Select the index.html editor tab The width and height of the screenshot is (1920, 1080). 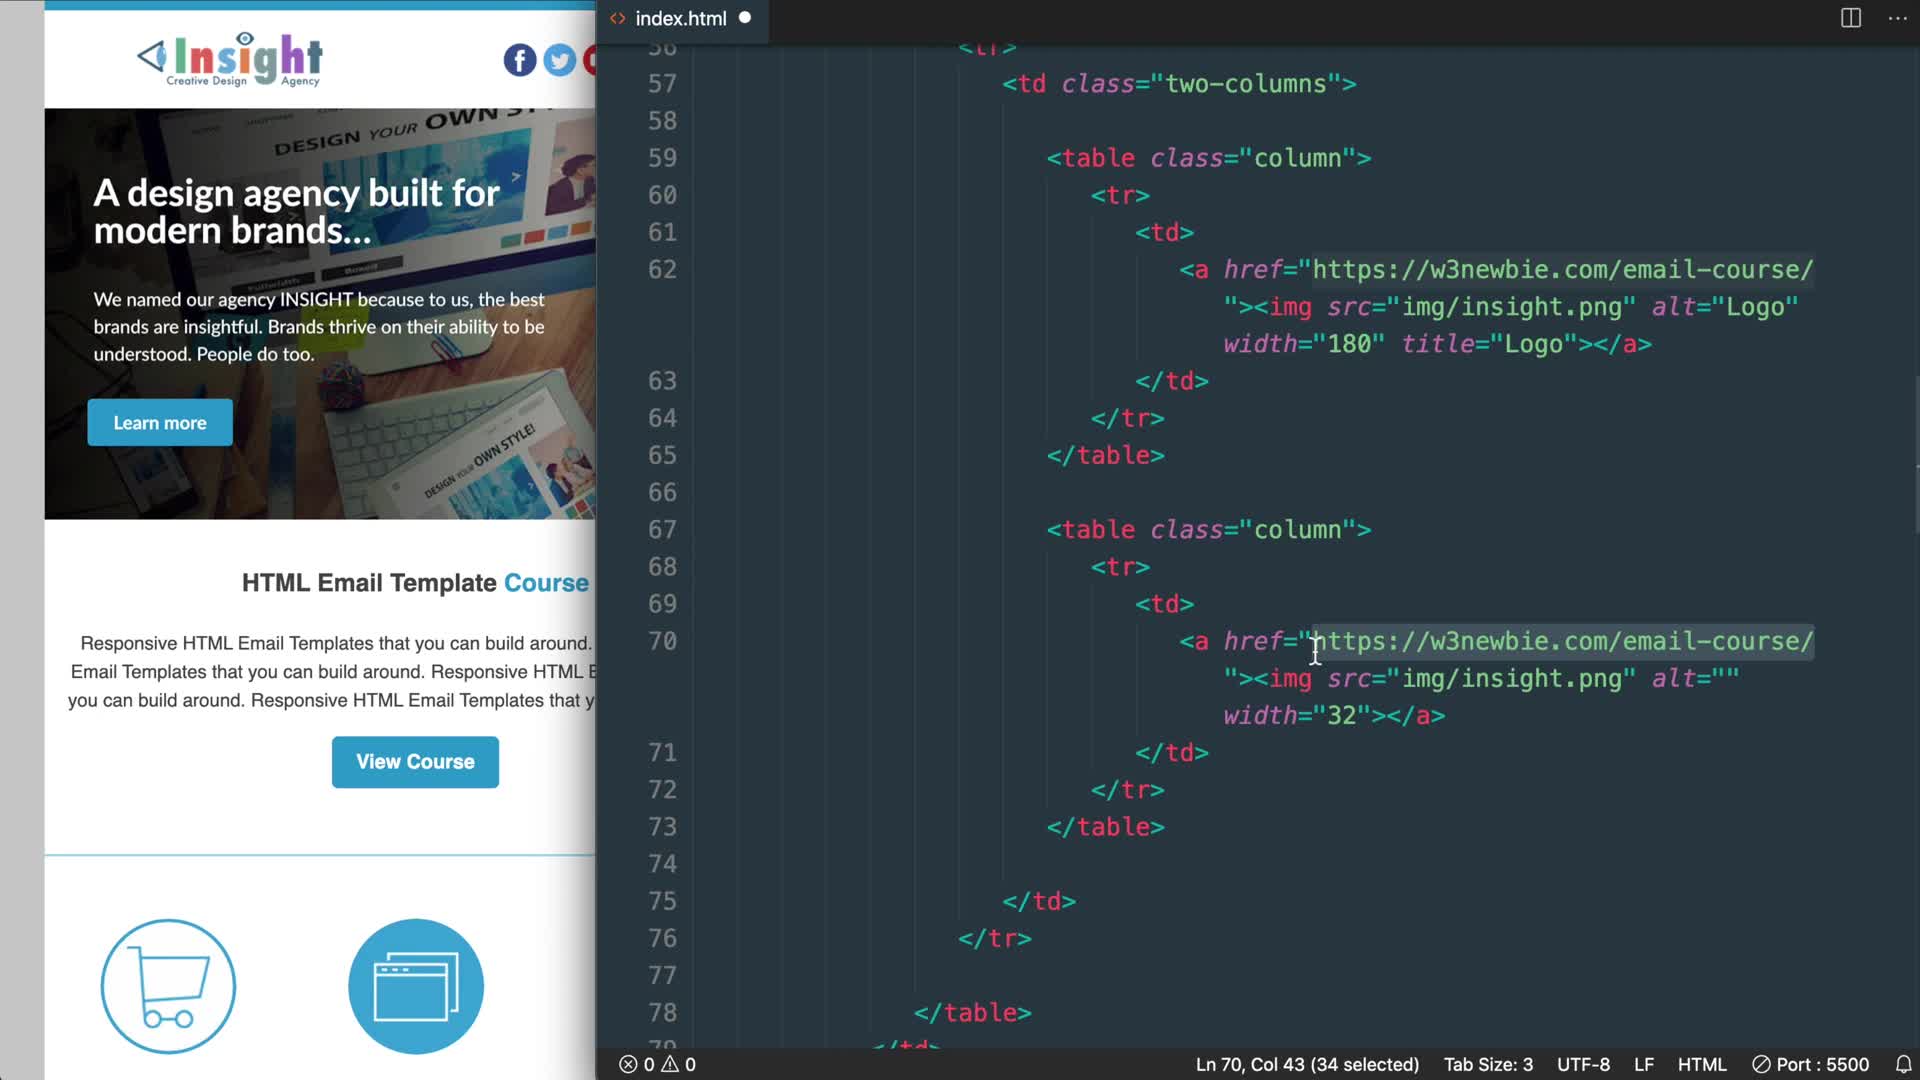point(680,18)
